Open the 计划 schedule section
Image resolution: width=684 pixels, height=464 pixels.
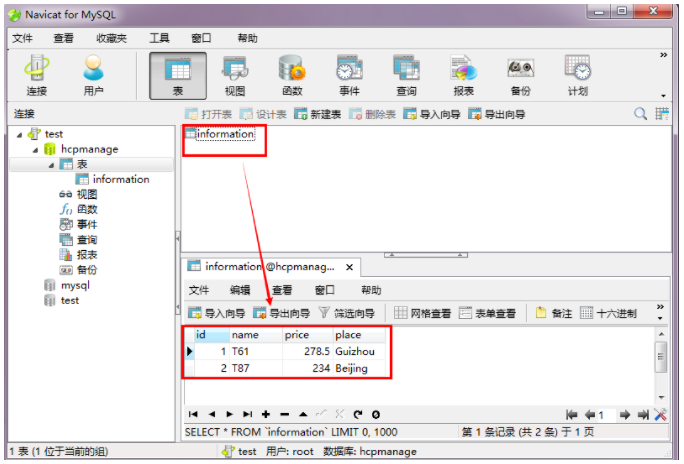click(x=578, y=75)
